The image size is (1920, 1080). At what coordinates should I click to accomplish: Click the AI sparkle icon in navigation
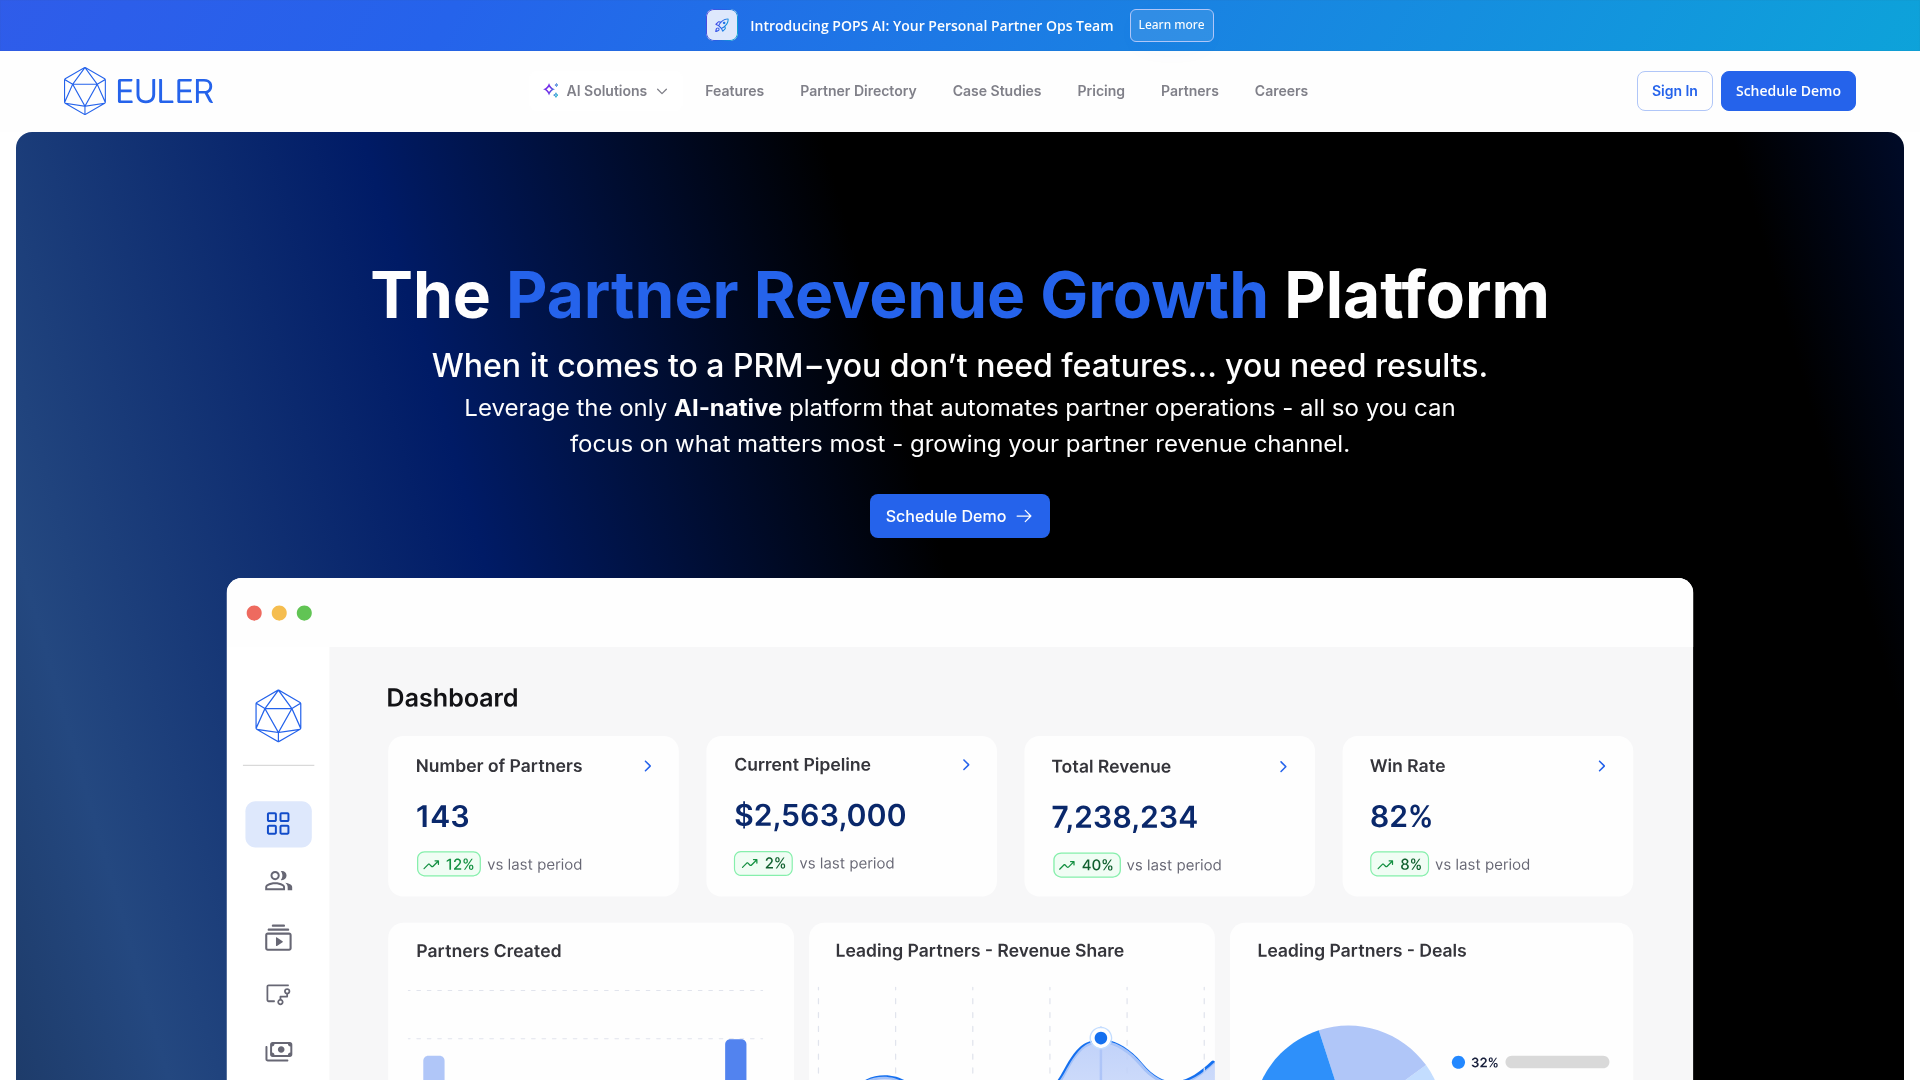(551, 90)
